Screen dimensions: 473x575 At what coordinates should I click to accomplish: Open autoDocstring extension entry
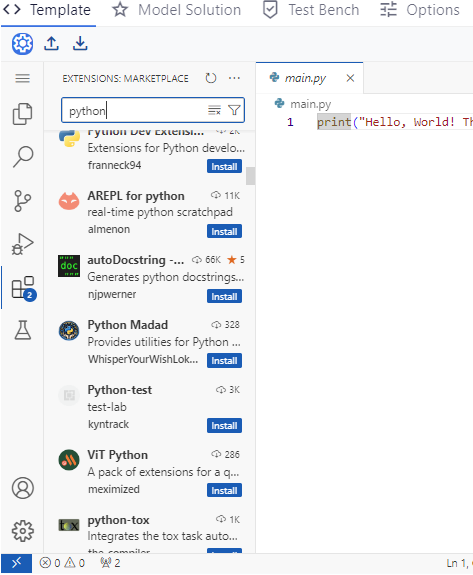click(150, 277)
